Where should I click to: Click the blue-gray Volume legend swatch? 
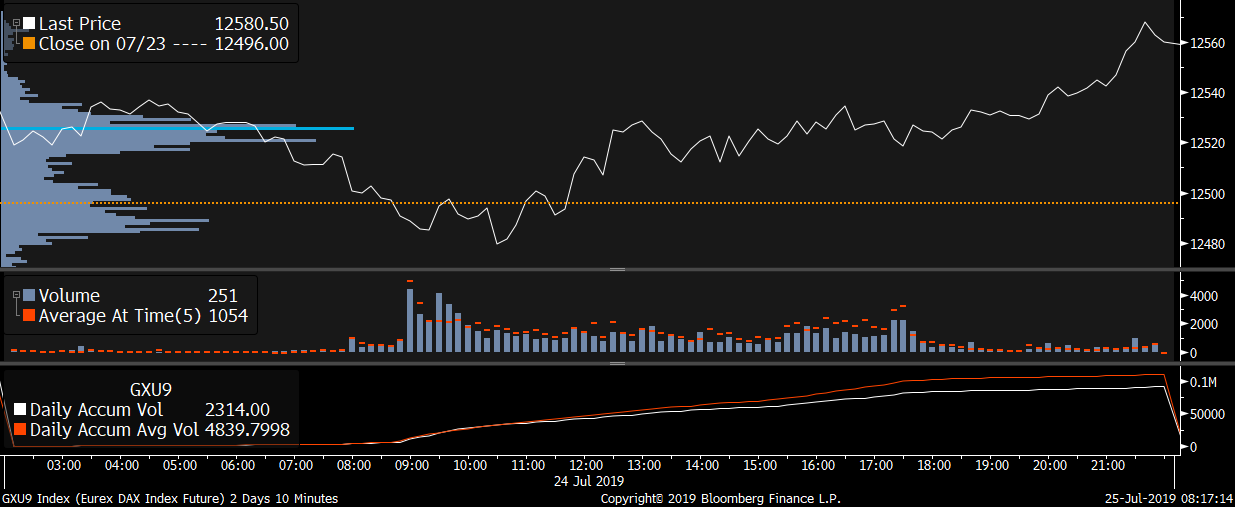[29, 295]
